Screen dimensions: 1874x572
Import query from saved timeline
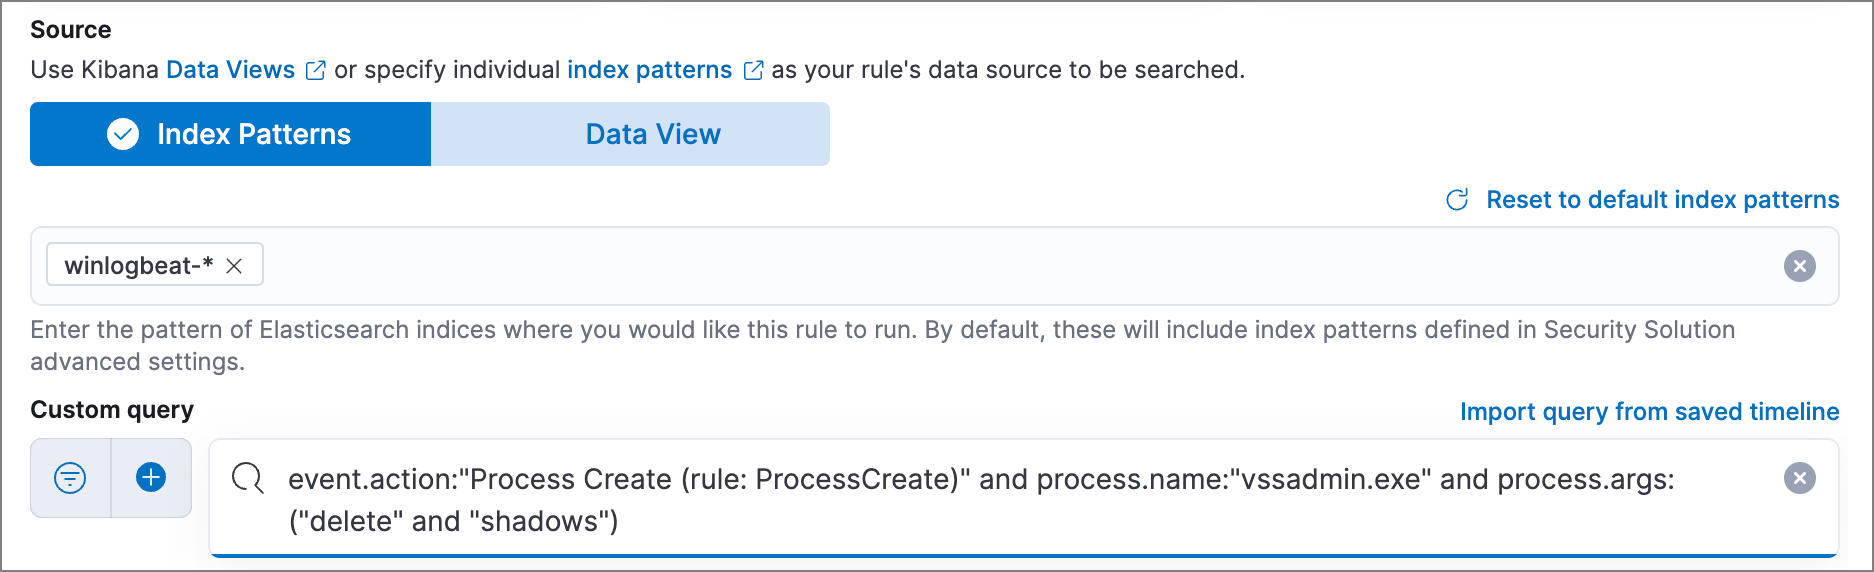click(1649, 412)
